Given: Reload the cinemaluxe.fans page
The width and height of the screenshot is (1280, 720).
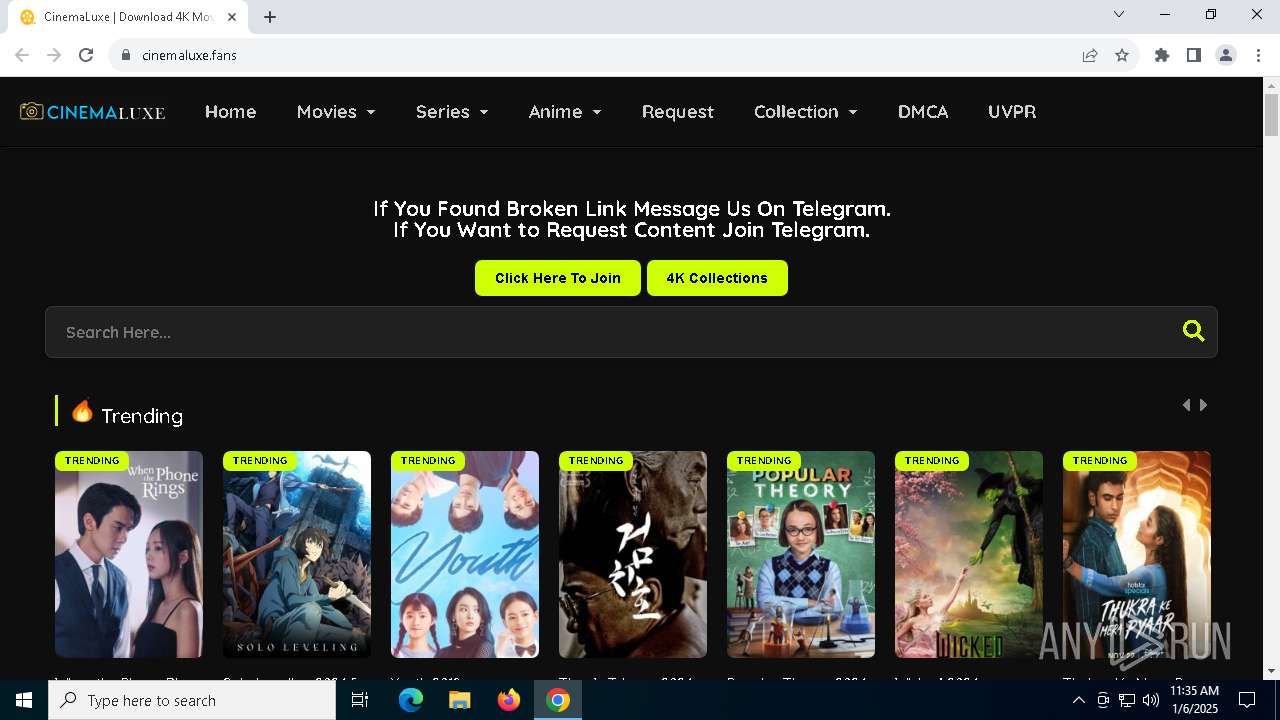Looking at the screenshot, I should click(x=86, y=55).
